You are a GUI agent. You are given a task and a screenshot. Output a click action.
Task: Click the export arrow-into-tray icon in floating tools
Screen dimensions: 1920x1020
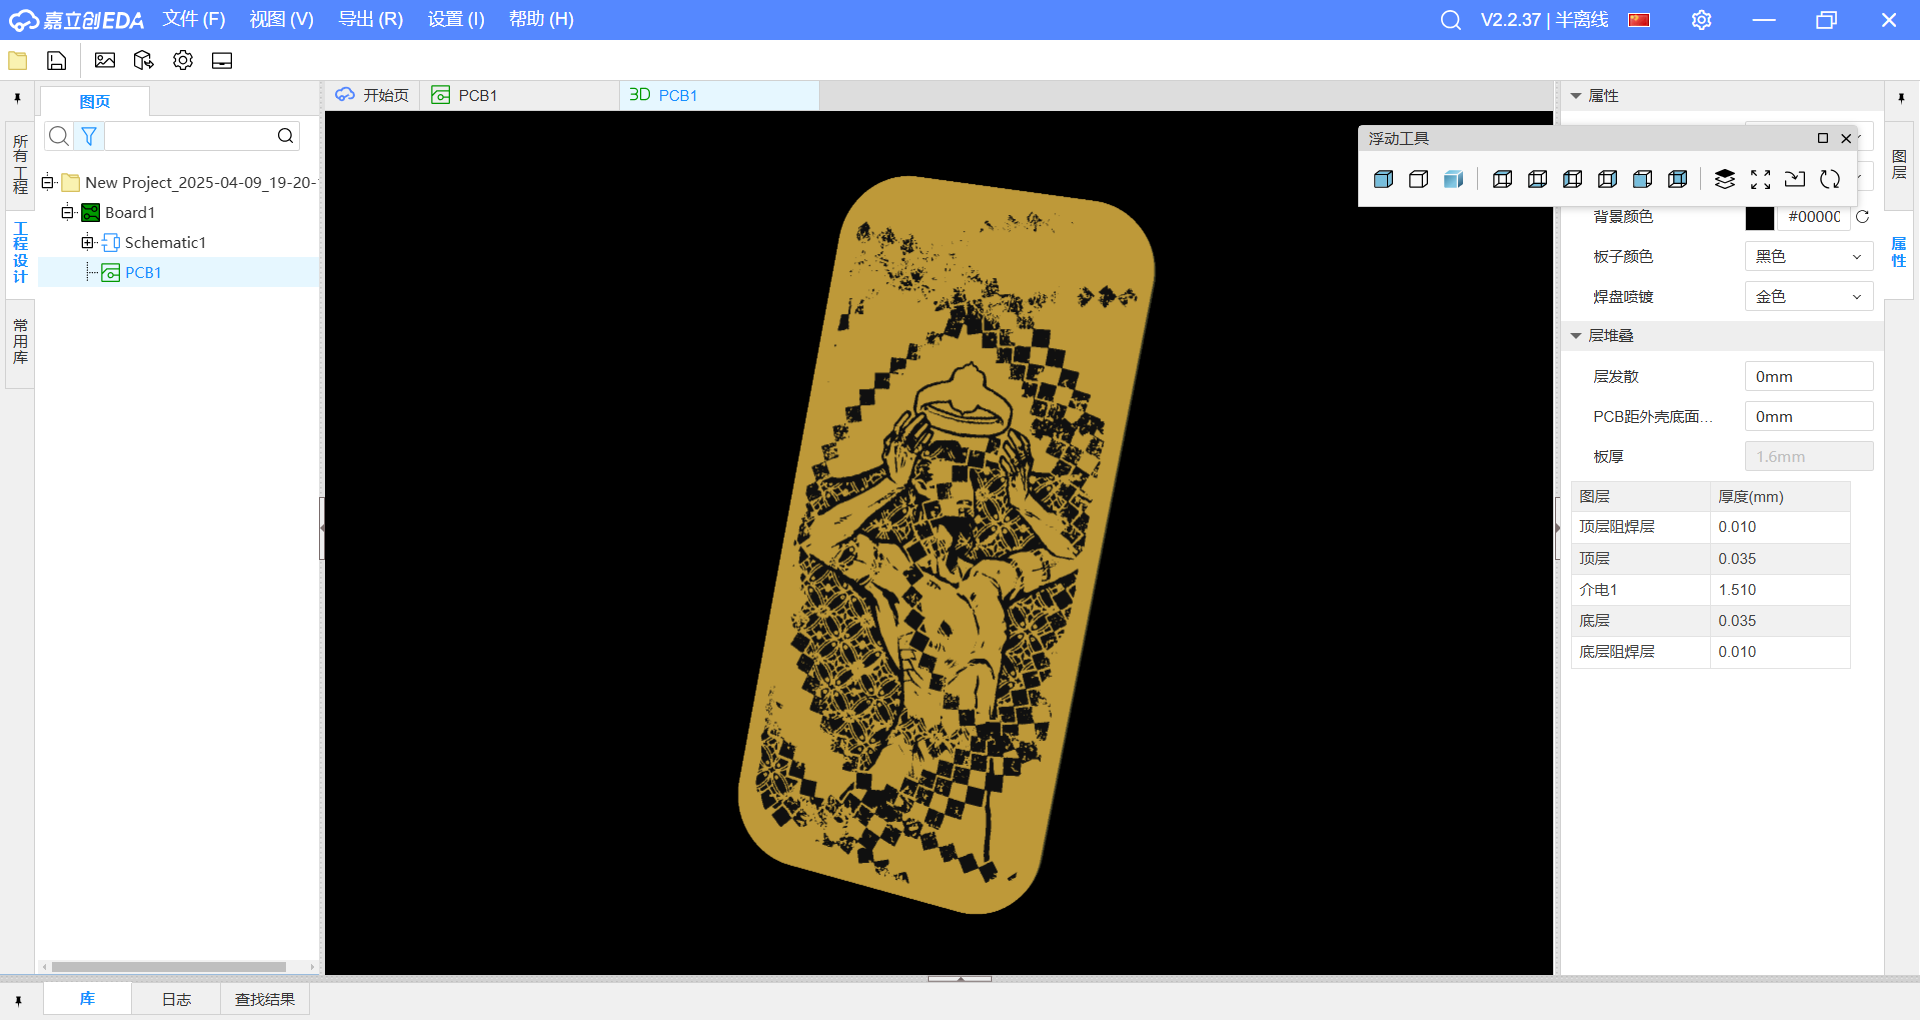1796,179
